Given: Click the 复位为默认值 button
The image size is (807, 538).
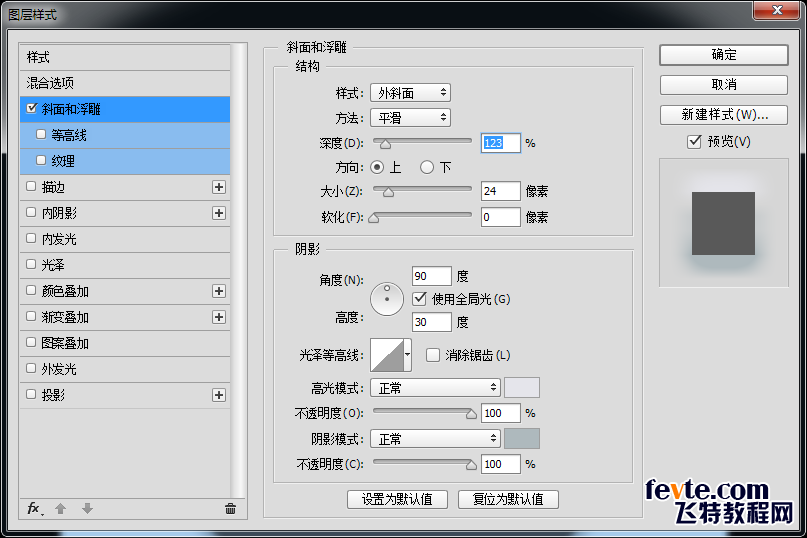Looking at the screenshot, I should [508, 499].
